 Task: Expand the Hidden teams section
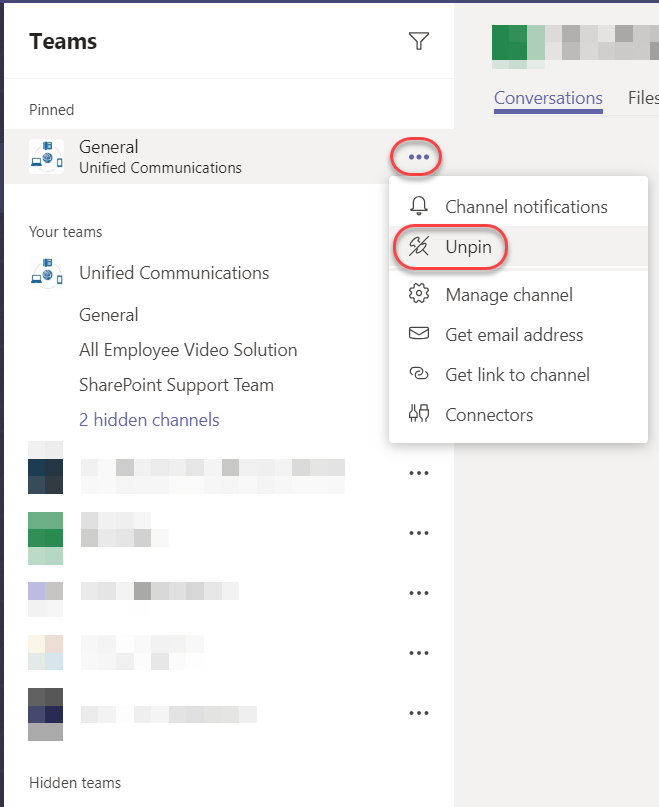point(75,783)
